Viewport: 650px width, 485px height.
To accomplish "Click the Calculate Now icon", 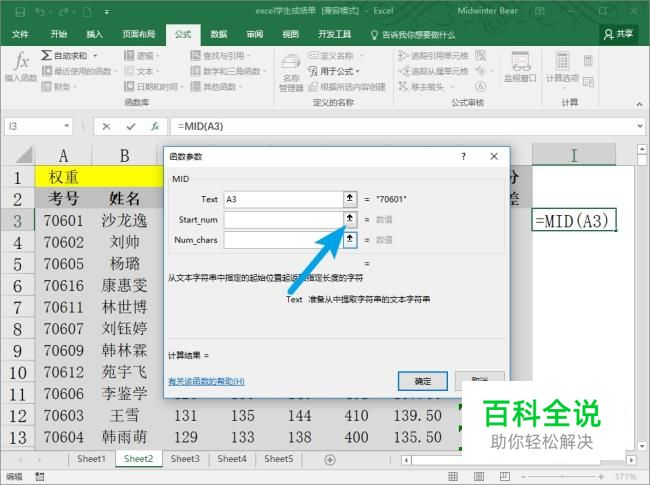I will tap(588, 61).
